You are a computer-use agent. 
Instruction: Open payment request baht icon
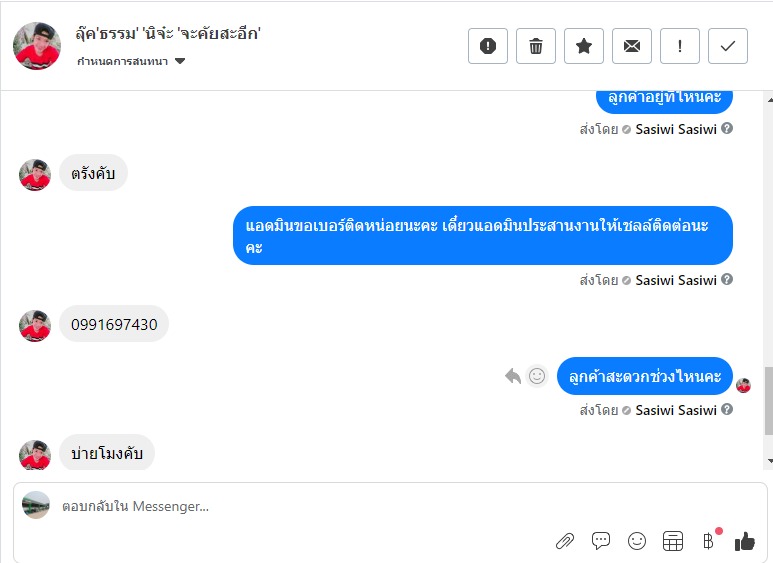[708, 541]
